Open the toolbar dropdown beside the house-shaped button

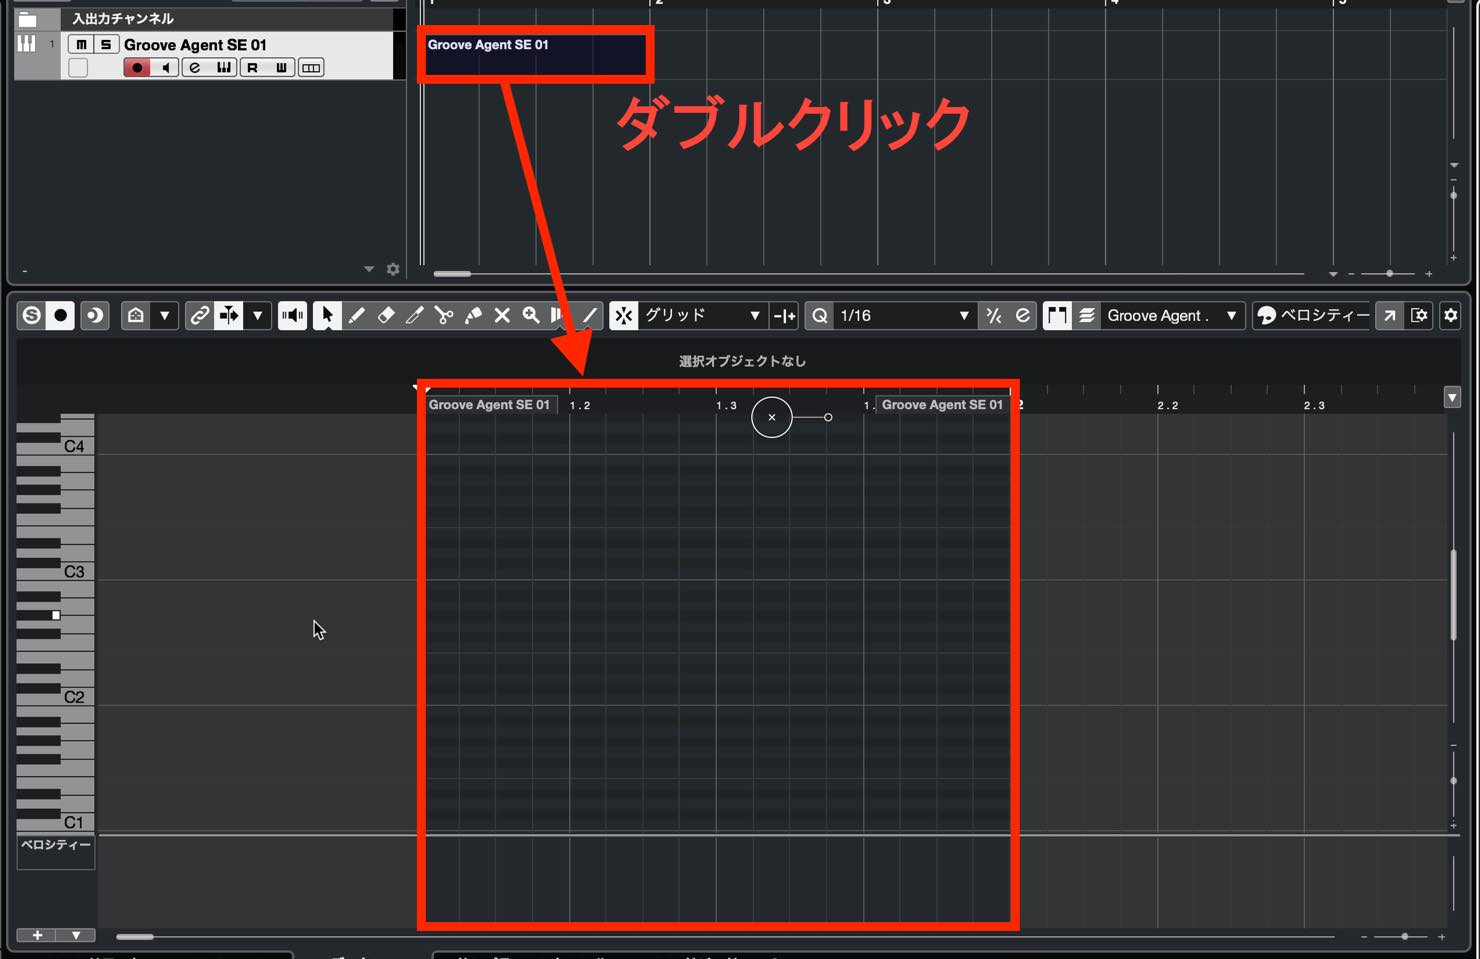pyautogui.click(x=165, y=315)
